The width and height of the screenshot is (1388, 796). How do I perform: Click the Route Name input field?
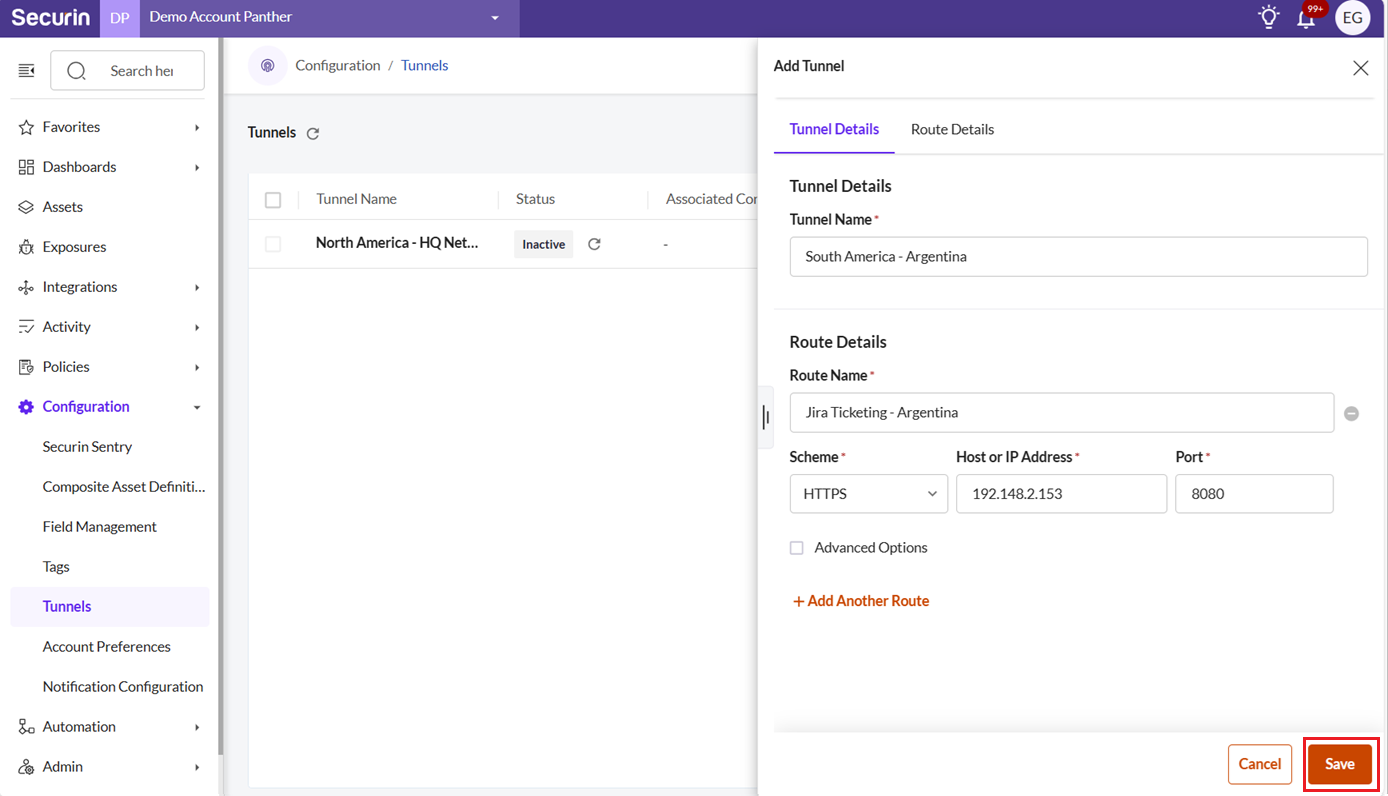[1061, 413]
